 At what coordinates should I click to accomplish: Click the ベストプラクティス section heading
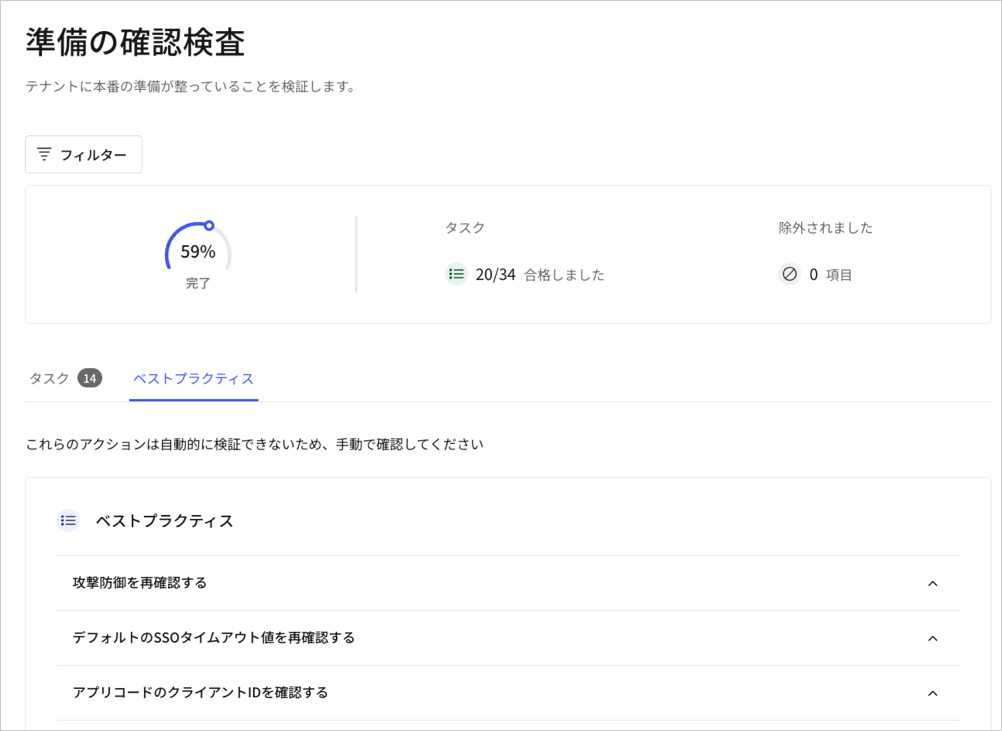pos(165,521)
